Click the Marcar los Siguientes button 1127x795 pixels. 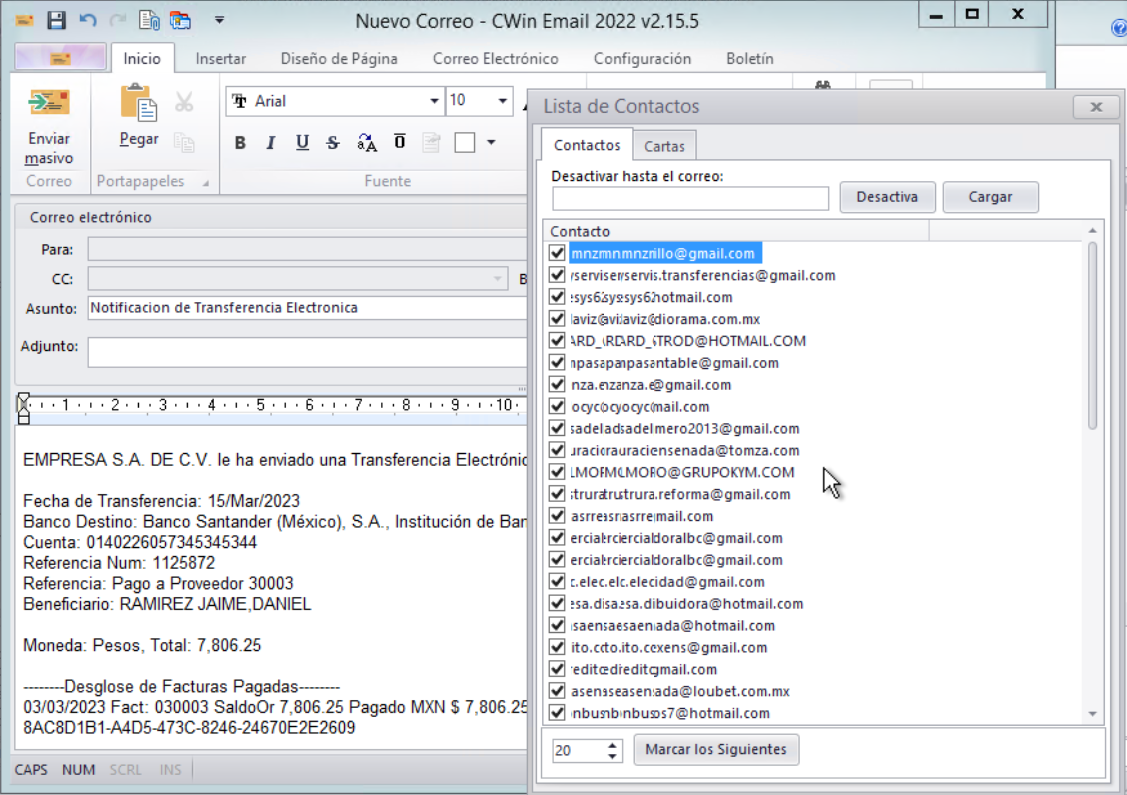pyautogui.click(x=716, y=750)
